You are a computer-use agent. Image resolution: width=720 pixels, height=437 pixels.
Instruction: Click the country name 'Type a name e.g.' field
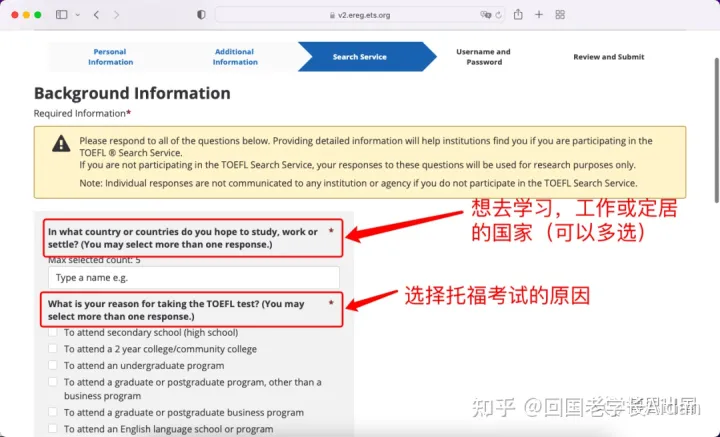194,278
